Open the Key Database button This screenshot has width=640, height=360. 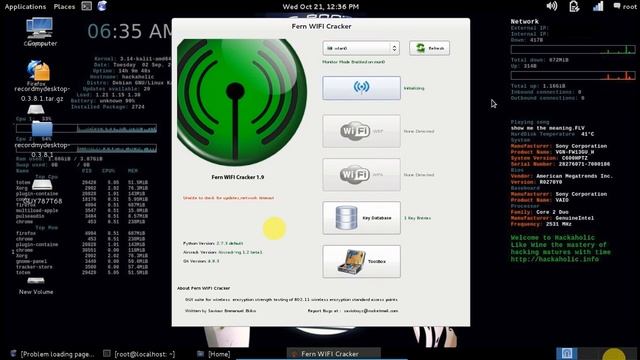(361, 218)
